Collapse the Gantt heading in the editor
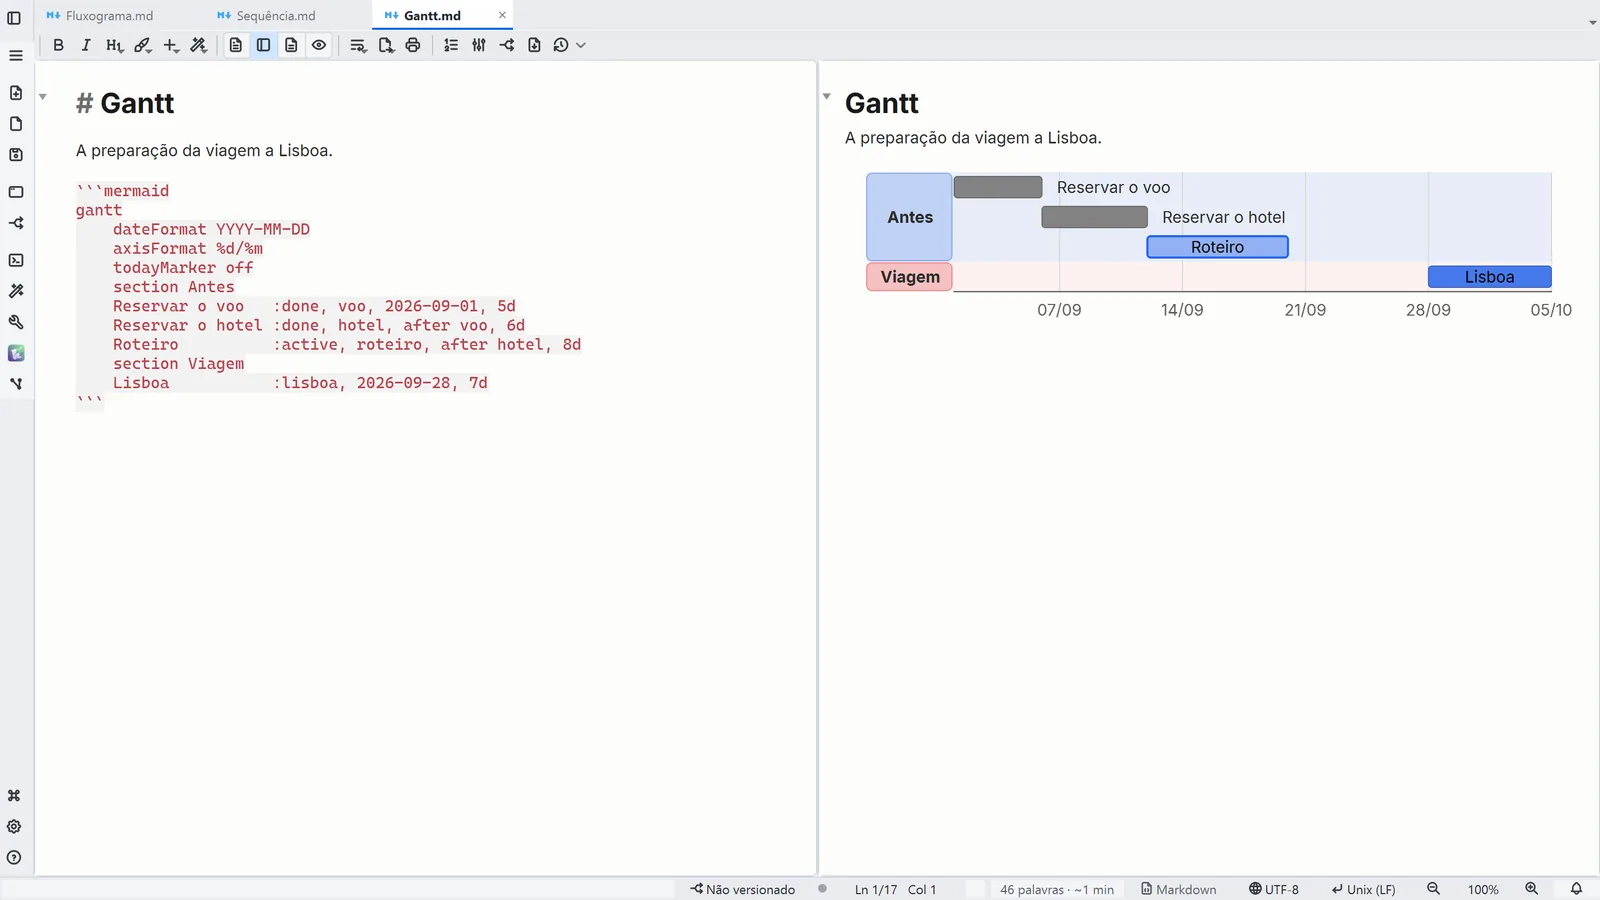Viewport: 1600px width, 900px height. pos(43,97)
